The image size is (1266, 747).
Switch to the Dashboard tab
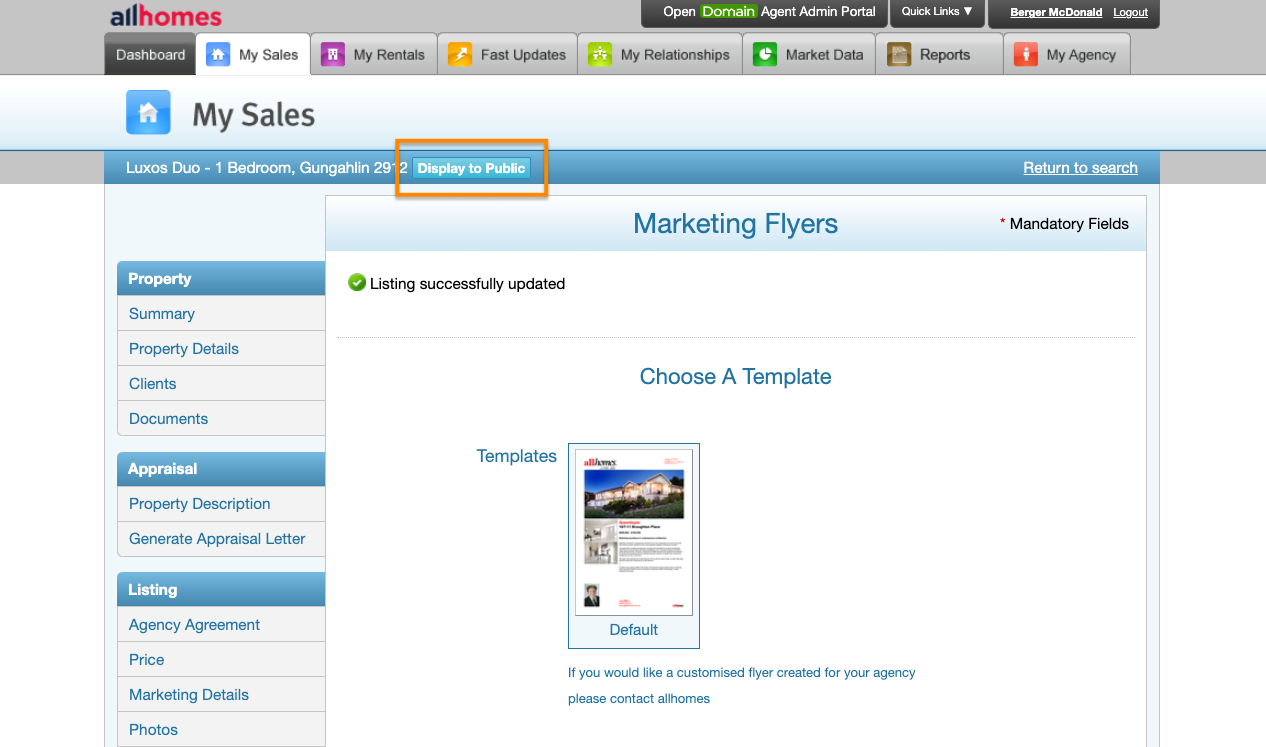pyautogui.click(x=150, y=55)
